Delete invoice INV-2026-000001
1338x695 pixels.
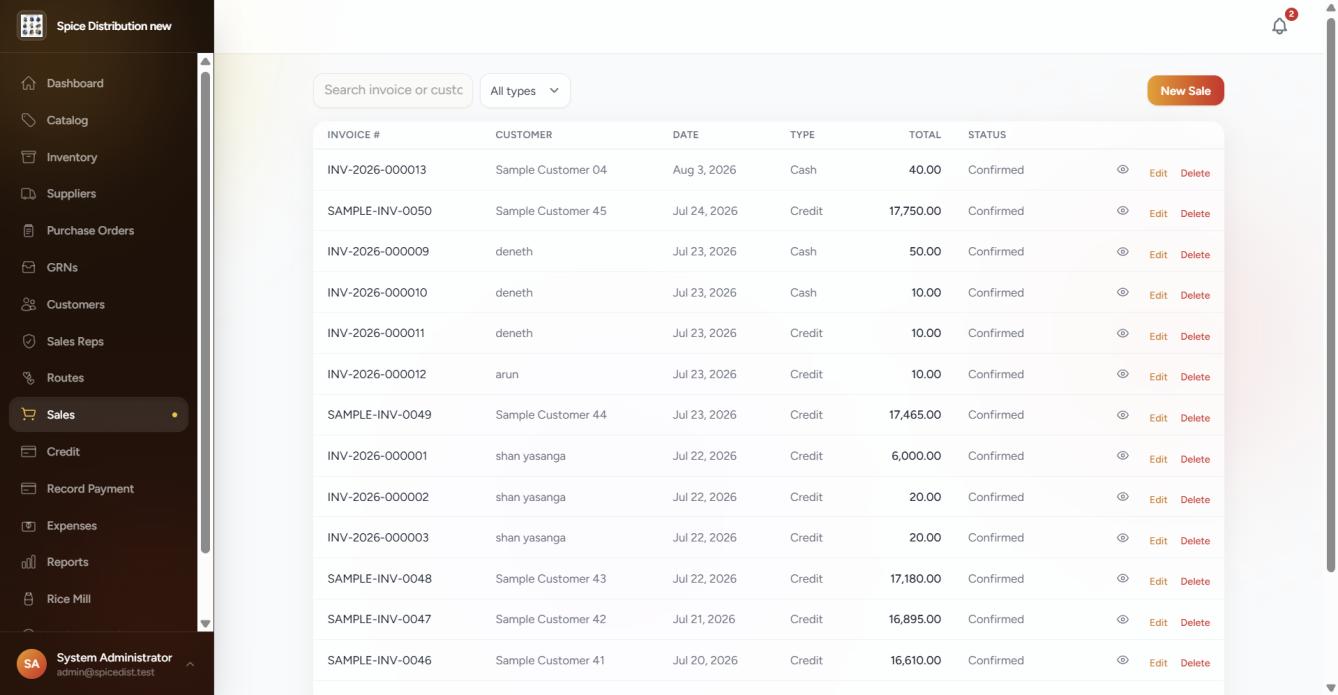pyautogui.click(x=1195, y=459)
